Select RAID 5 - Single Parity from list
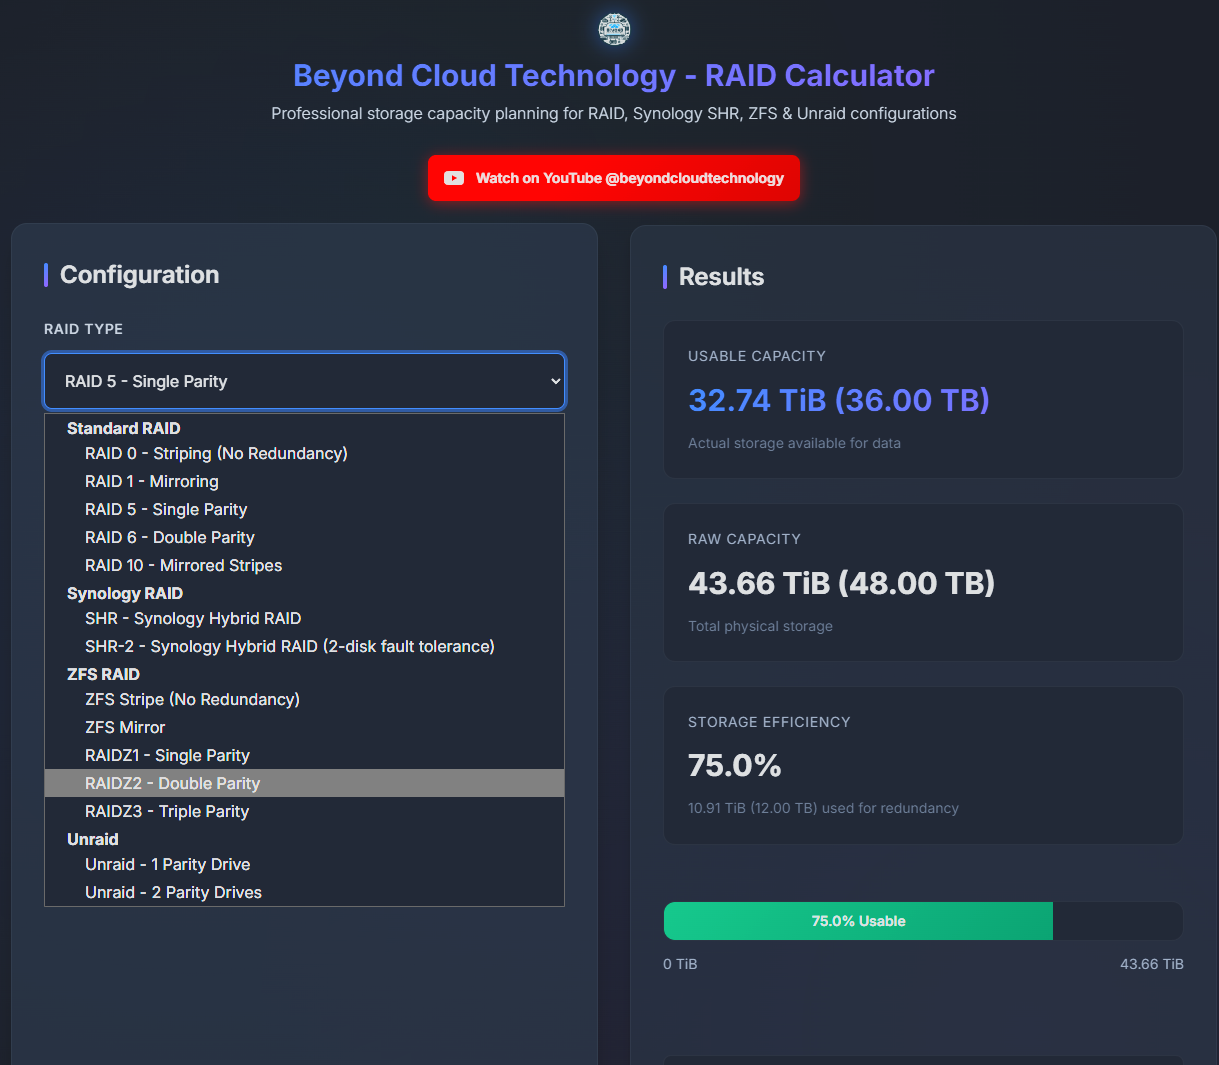This screenshot has height=1065, width=1219. pyautogui.click(x=166, y=509)
